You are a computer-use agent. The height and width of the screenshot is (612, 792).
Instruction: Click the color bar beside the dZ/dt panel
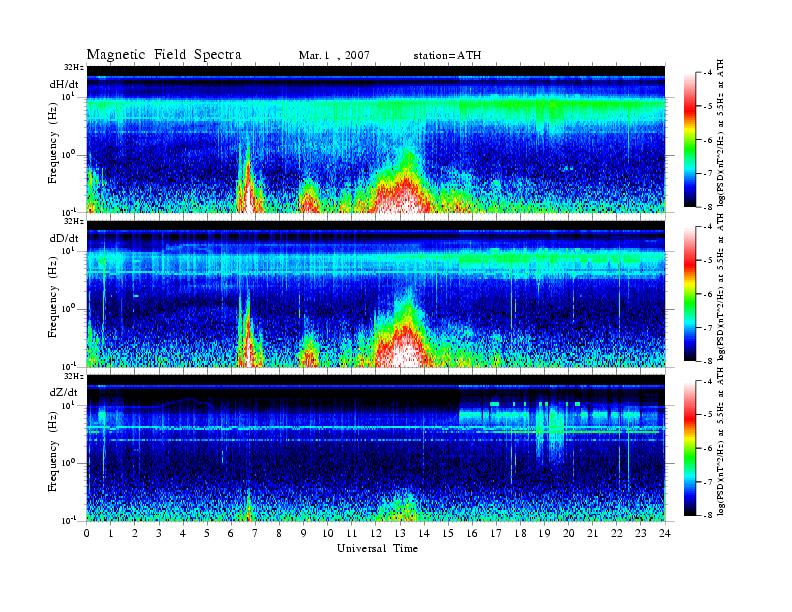[690, 448]
